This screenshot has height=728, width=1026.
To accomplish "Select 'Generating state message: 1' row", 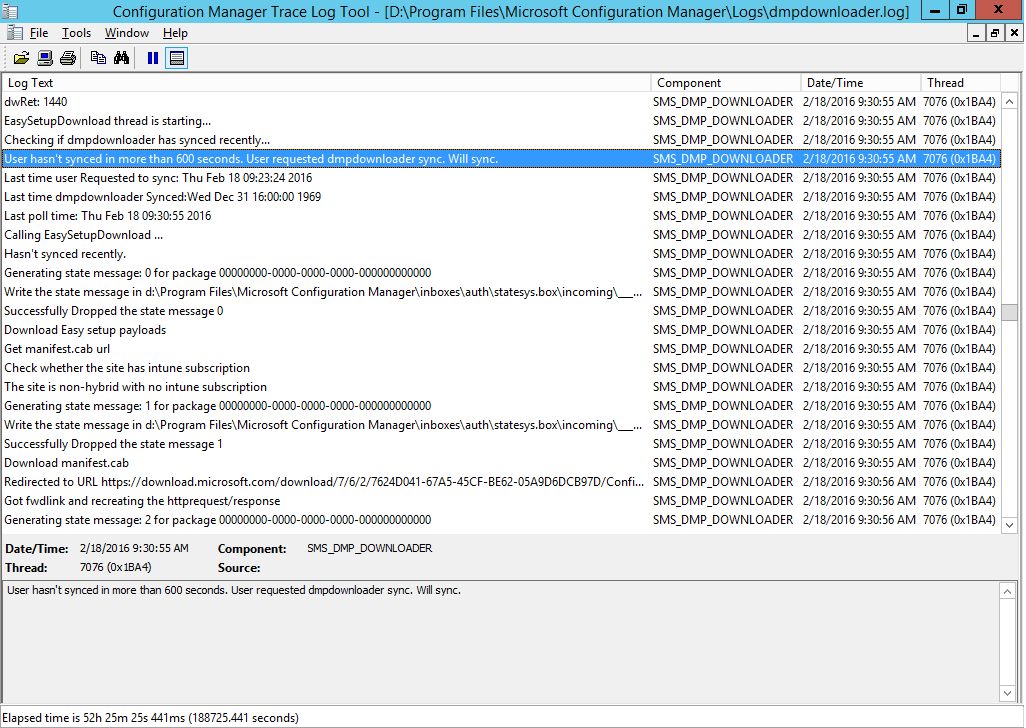I will click(x=501, y=406).
